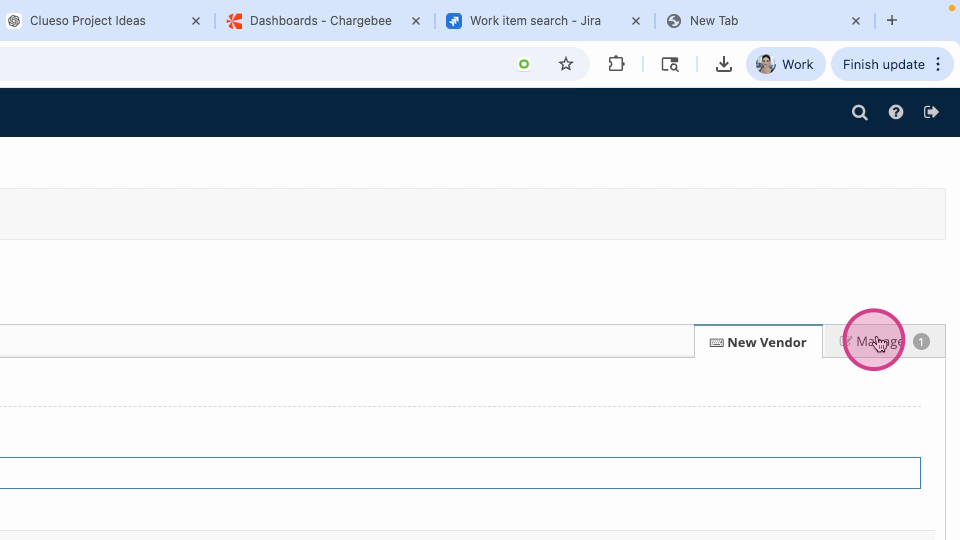The height and width of the screenshot is (540, 960).
Task: Click the green circle extension icon in address bar
Action: point(524,64)
